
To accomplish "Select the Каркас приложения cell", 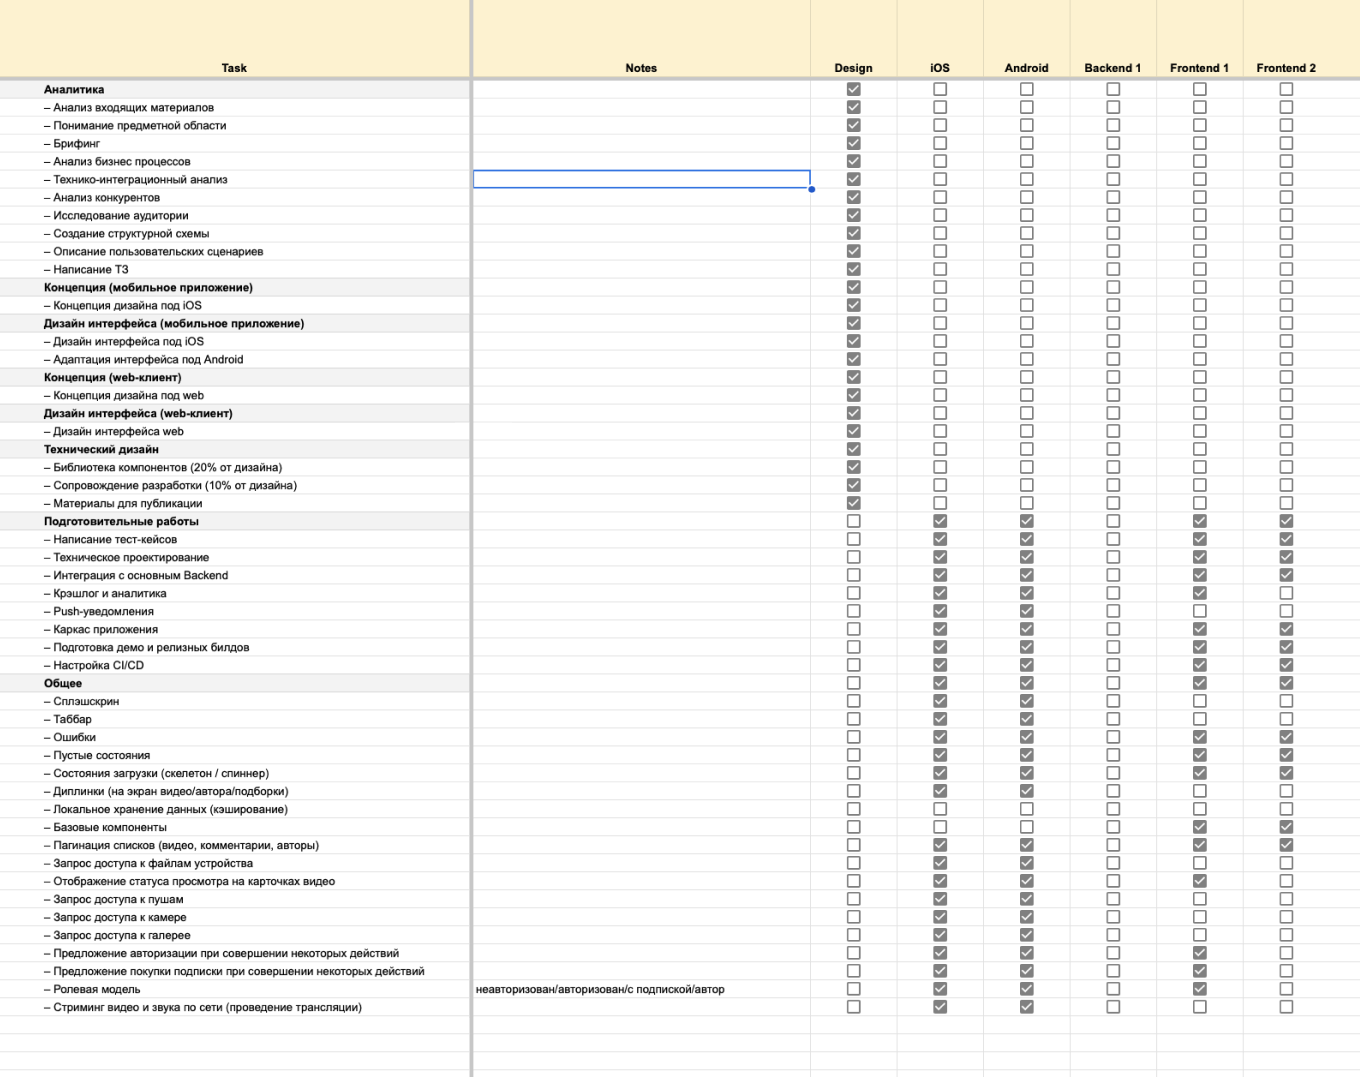I will [x=234, y=629].
